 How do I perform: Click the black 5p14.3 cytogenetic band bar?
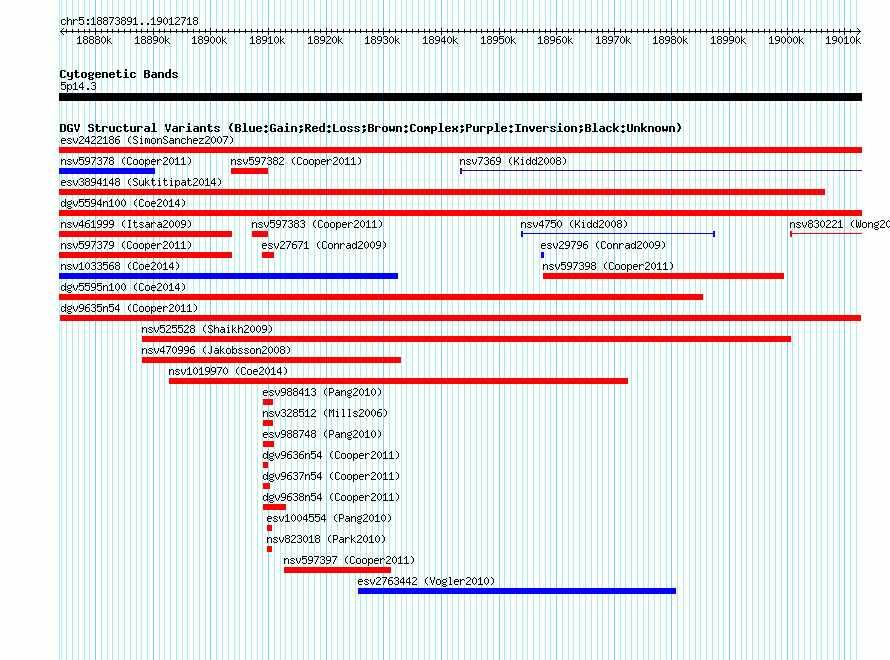coord(460,97)
